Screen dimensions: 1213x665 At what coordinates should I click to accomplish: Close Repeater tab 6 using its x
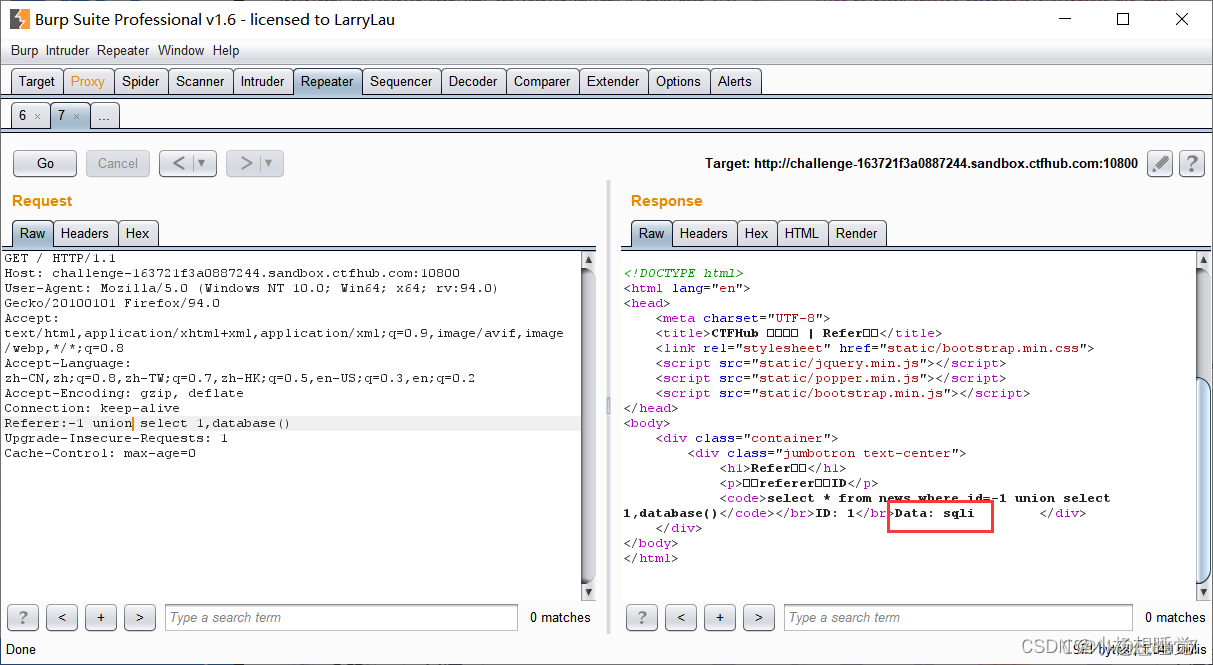pyautogui.click(x=37, y=116)
